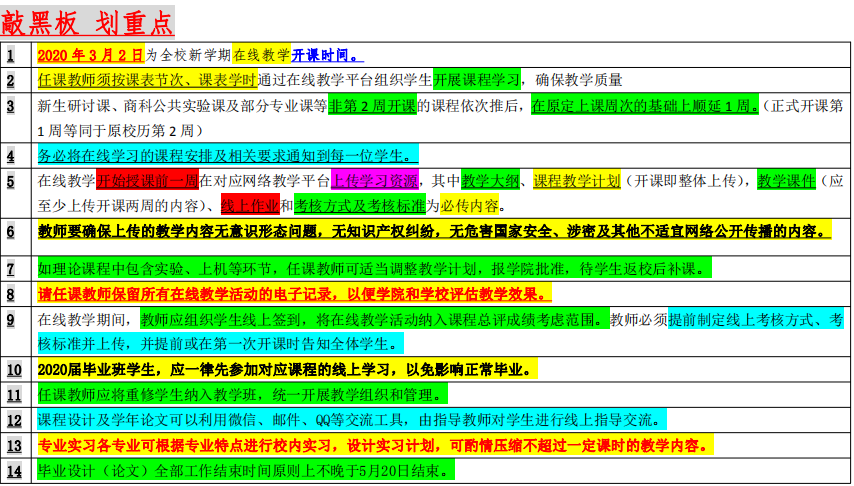This screenshot has width=854, height=486.
Task: Click the cyan sentence beginning 课程设计及学年论文
Action: [x=350, y=419]
